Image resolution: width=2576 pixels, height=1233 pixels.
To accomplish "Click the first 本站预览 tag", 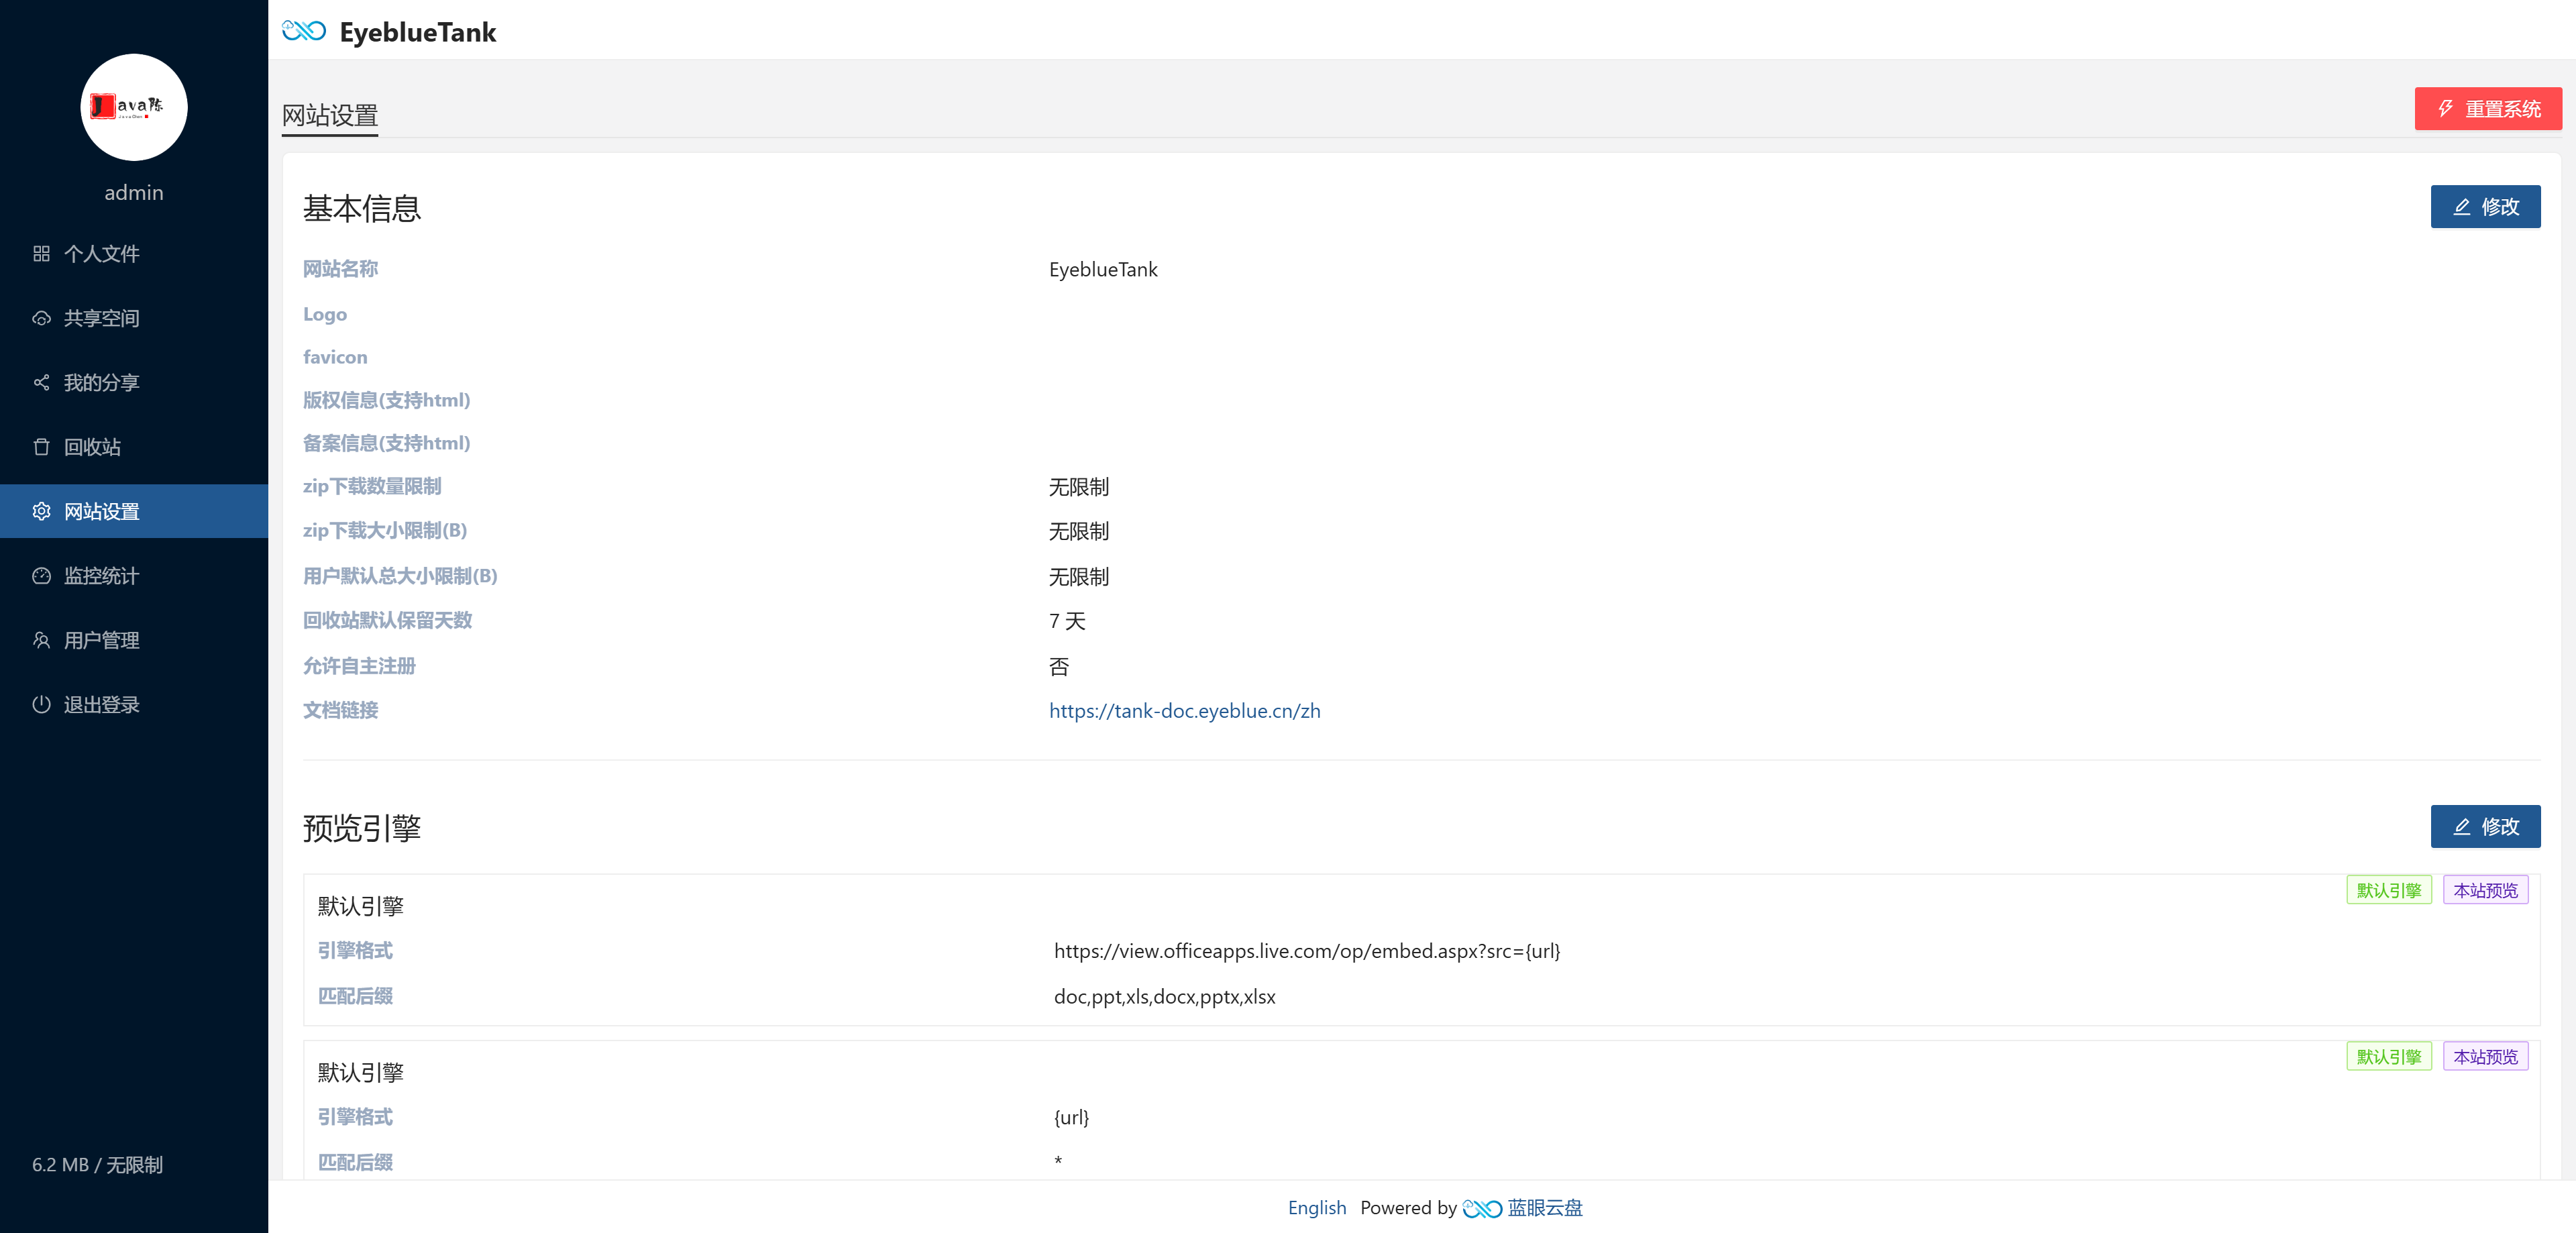I will [x=2485, y=890].
